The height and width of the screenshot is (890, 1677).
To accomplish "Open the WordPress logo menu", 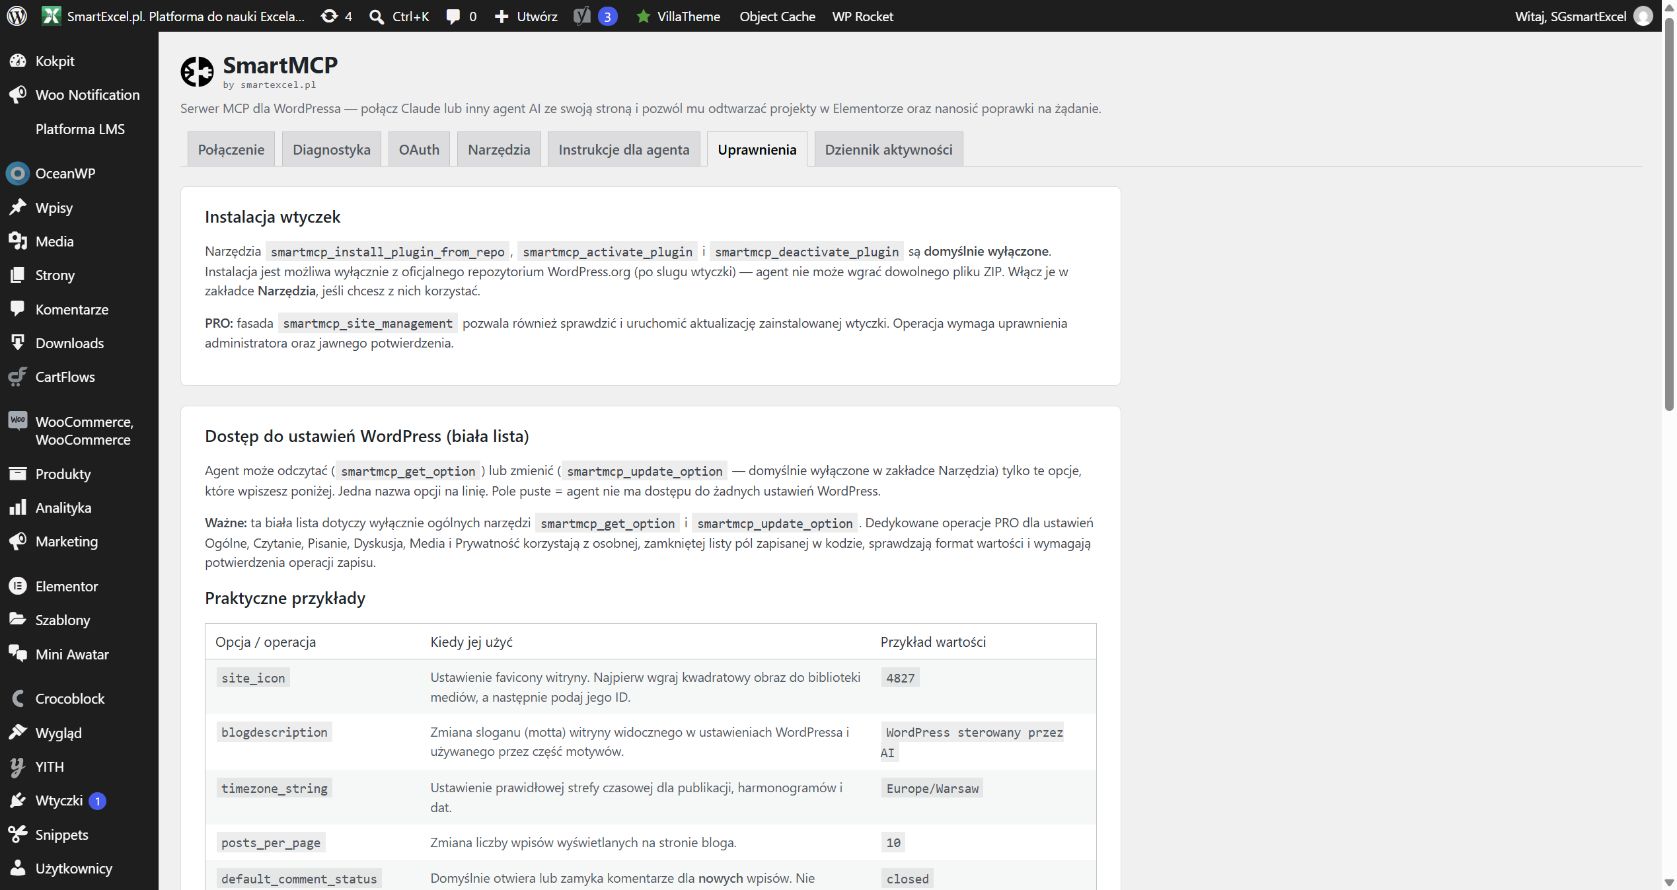I will pyautogui.click(x=17, y=16).
